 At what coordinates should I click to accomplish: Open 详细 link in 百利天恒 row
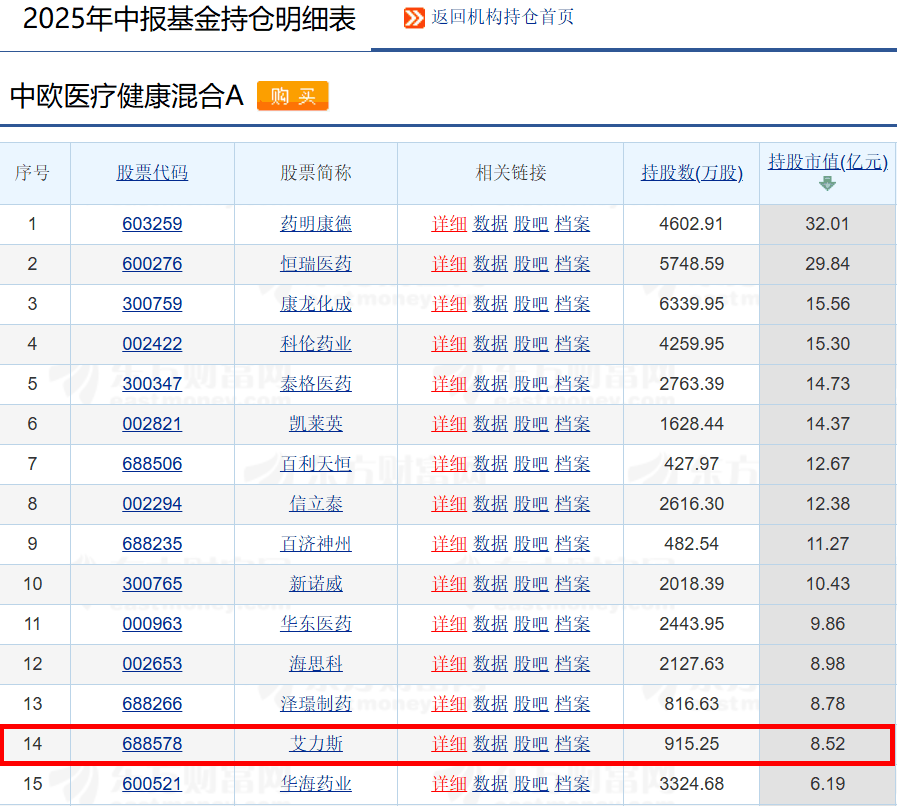(449, 464)
